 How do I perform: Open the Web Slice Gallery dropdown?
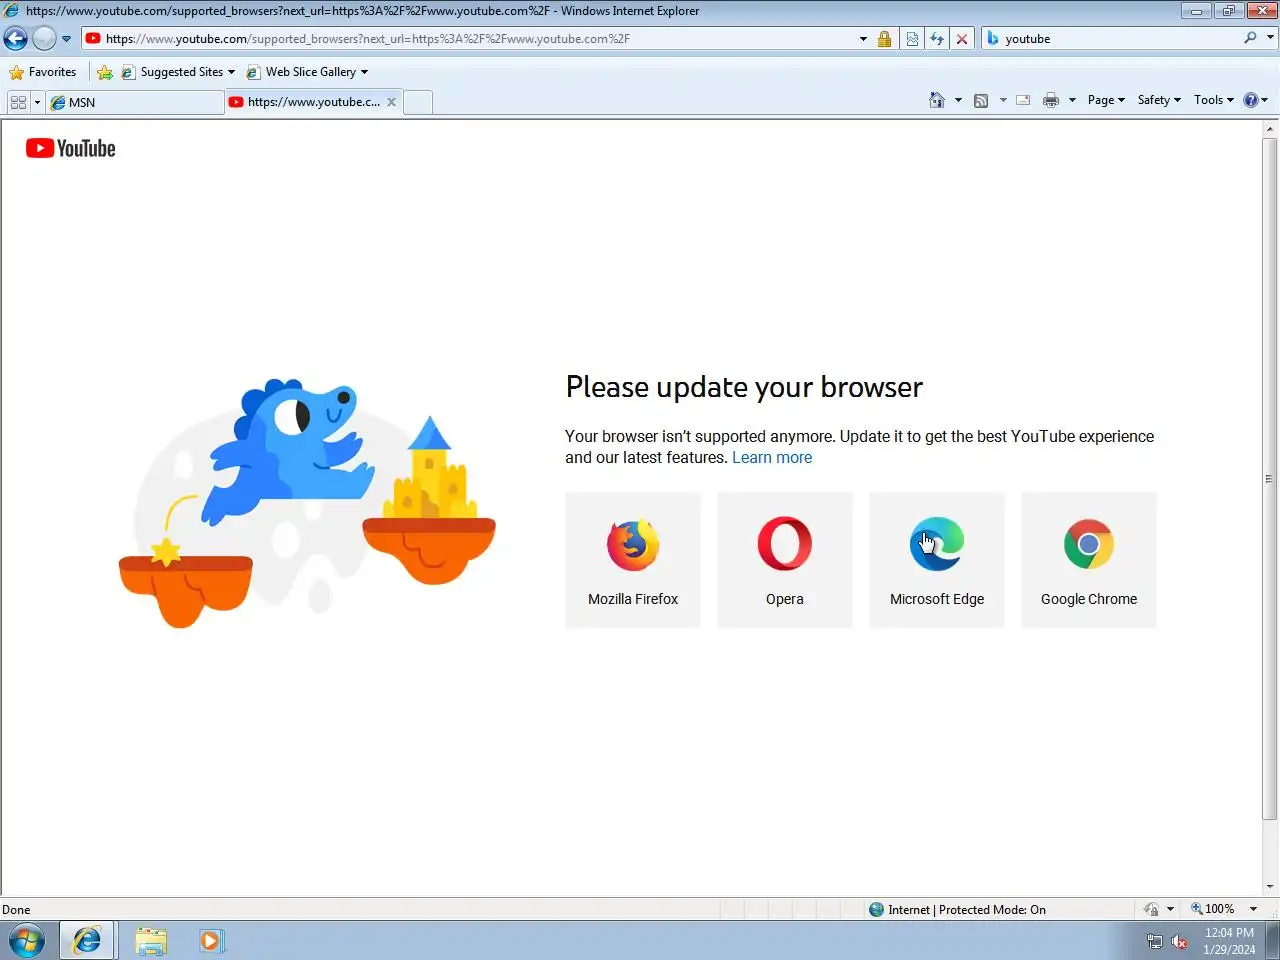[307, 72]
